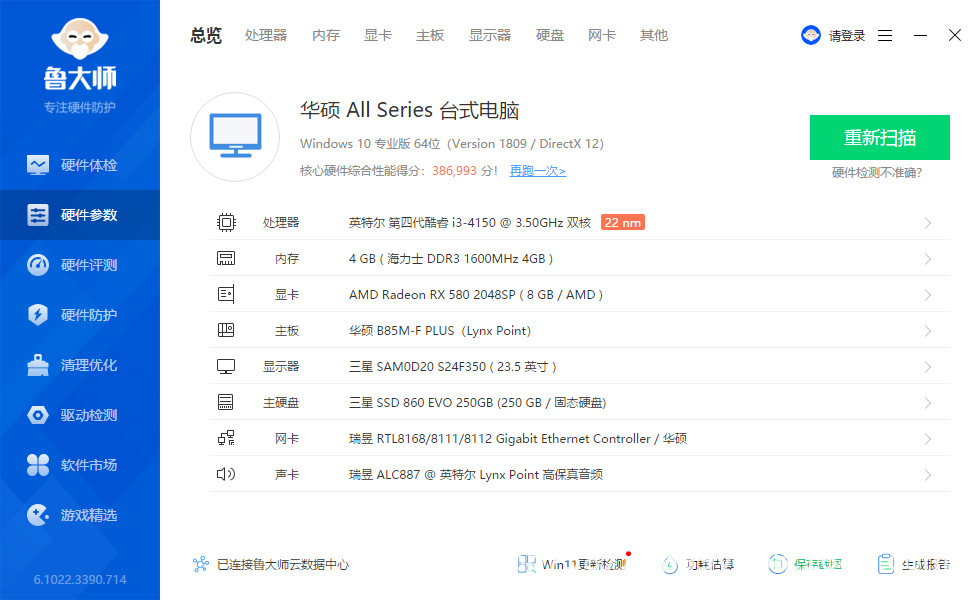Open 硬件防护 in the sidebar

[80, 315]
